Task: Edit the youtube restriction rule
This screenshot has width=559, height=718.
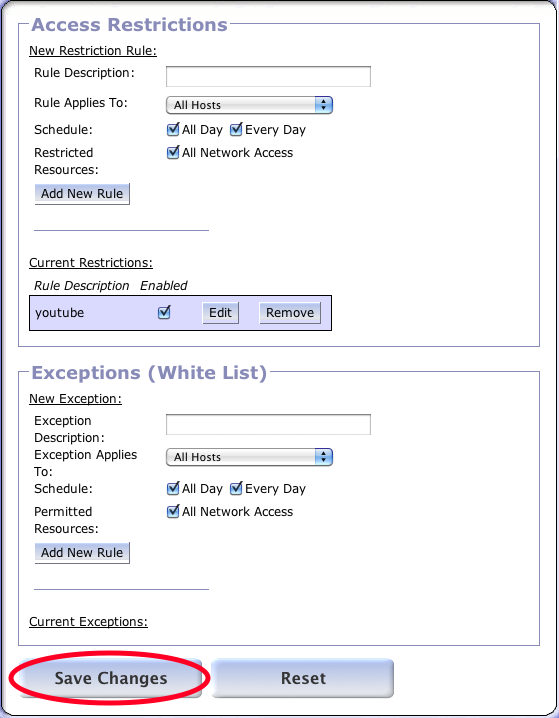Action: click(x=221, y=313)
